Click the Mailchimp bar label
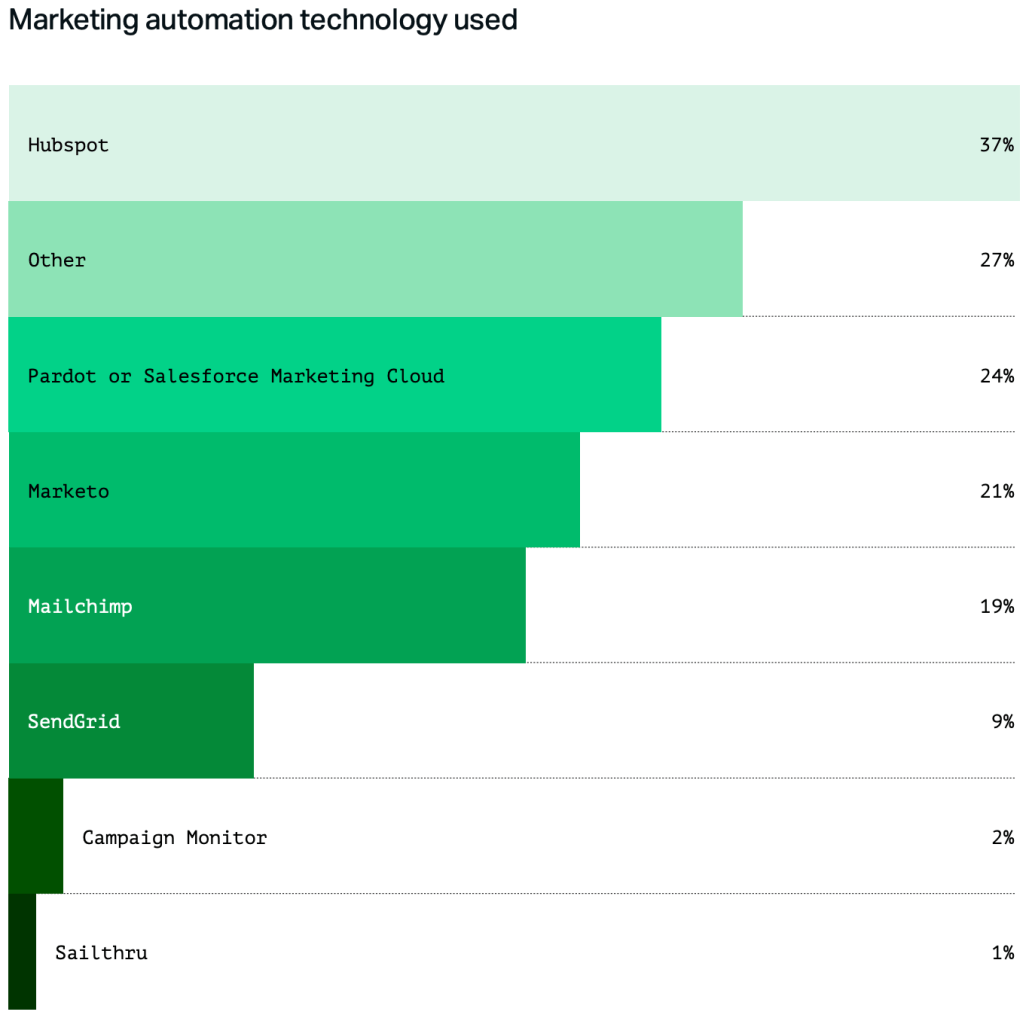The width and height of the screenshot is (1032, 1027). pyautogui.click(x=80, y=606)
